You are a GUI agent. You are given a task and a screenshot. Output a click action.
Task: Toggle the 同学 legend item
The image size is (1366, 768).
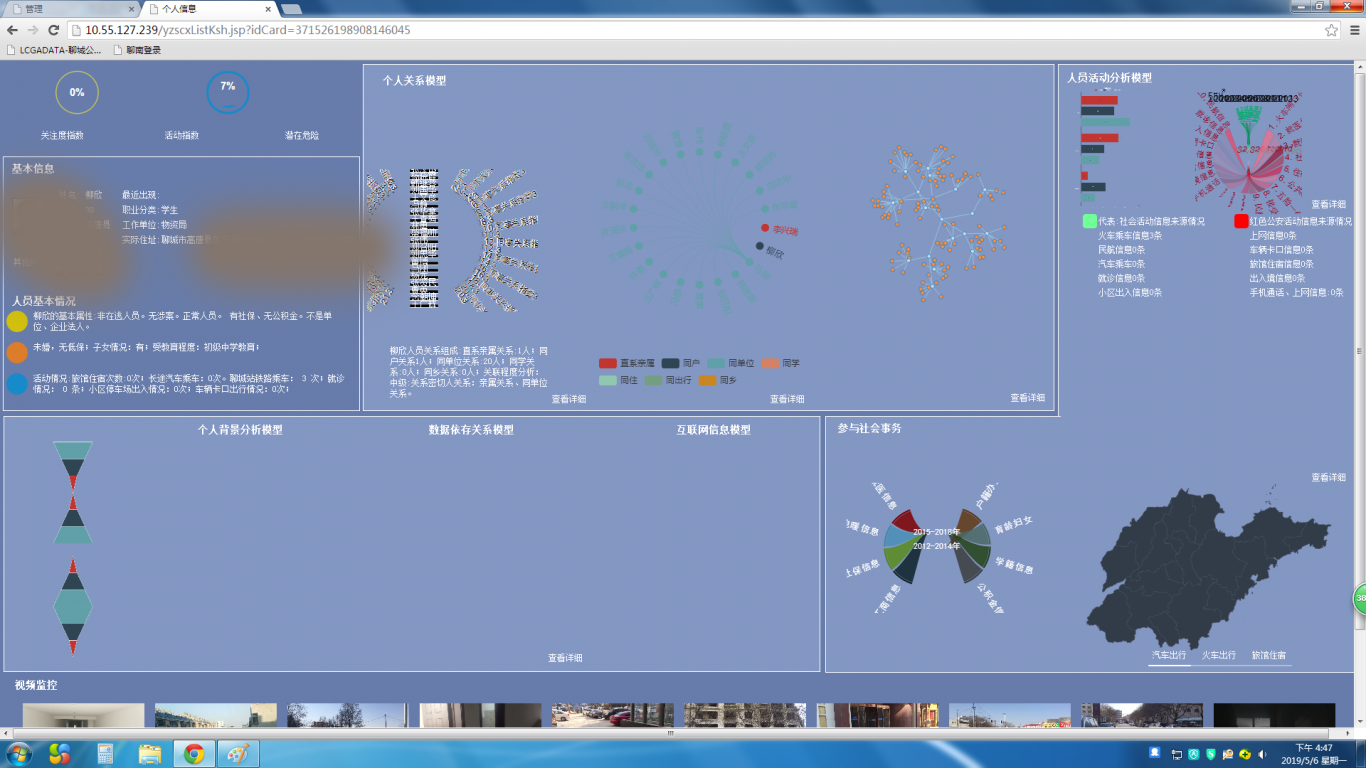pyautogui.click(x=780, y=363)
